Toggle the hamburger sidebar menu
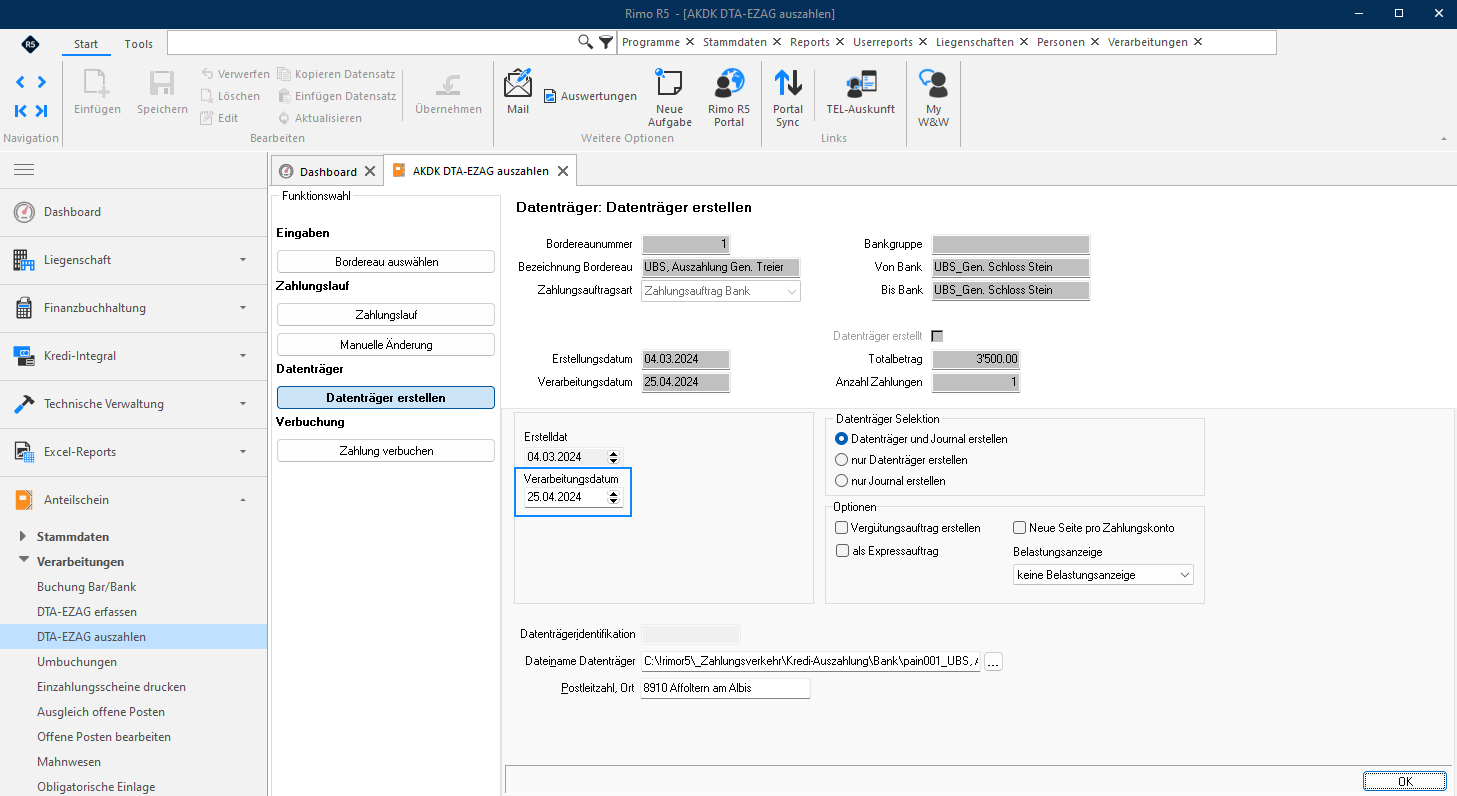The image size is (1457, 796). click(x=24, y=170)
